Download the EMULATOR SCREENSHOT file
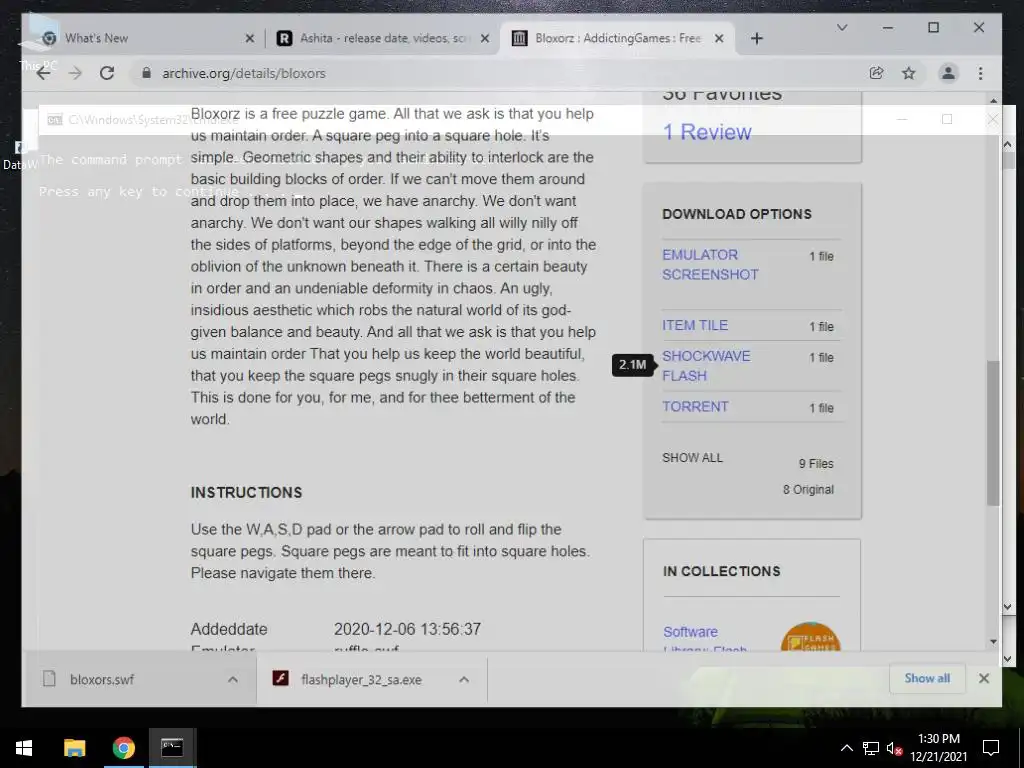The width and height of the screenshot is (1024, 768). click(x=710, y=264)
